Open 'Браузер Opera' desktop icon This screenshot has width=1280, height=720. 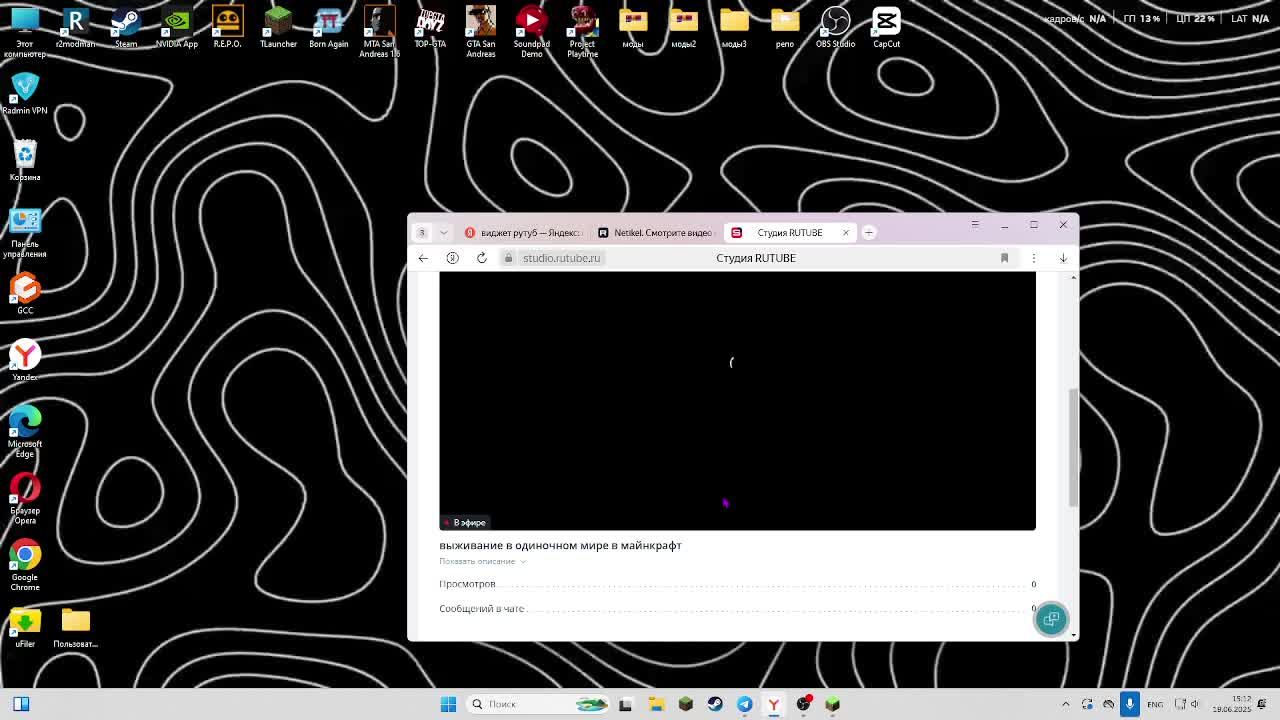coord(25,499)
